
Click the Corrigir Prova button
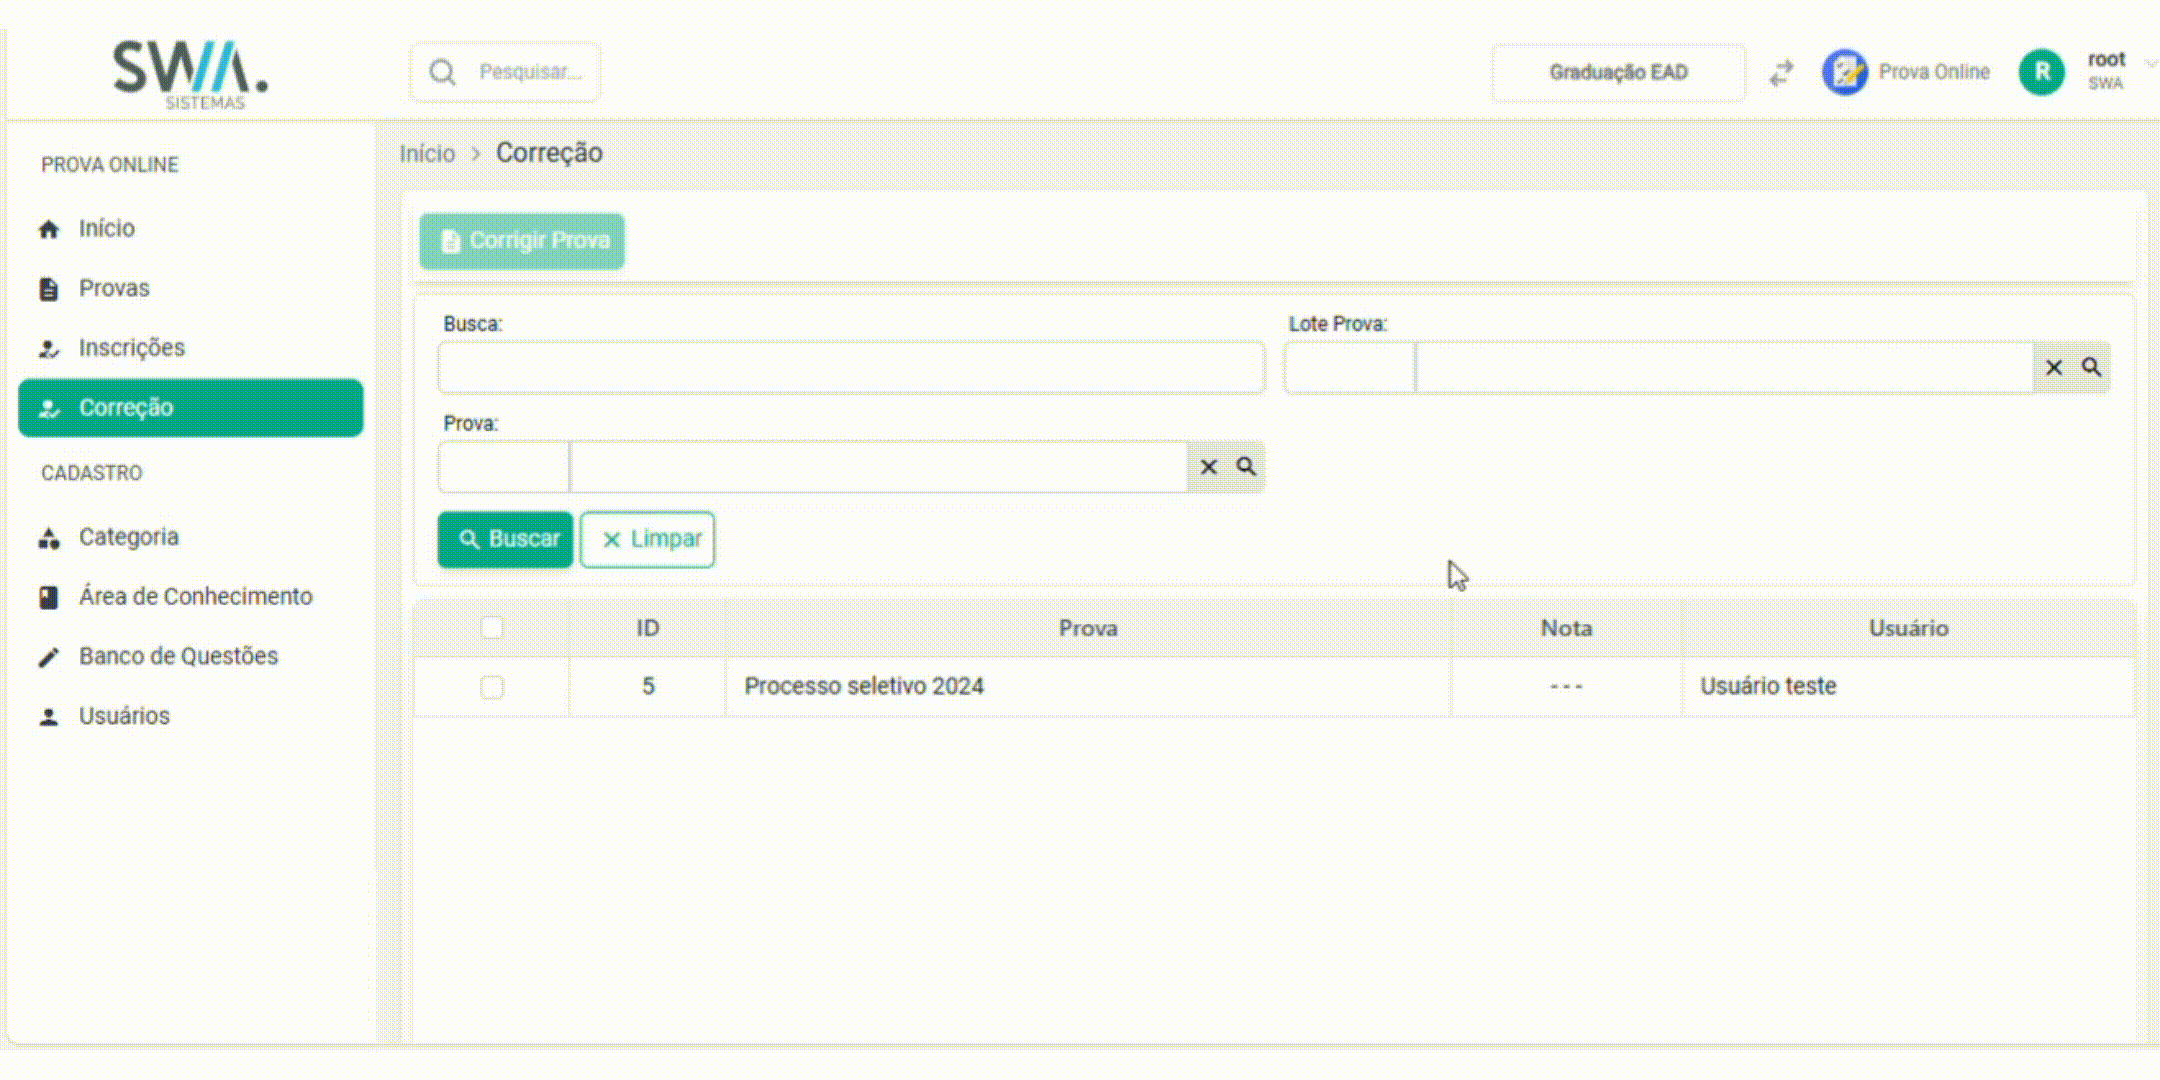click(522, 241)
